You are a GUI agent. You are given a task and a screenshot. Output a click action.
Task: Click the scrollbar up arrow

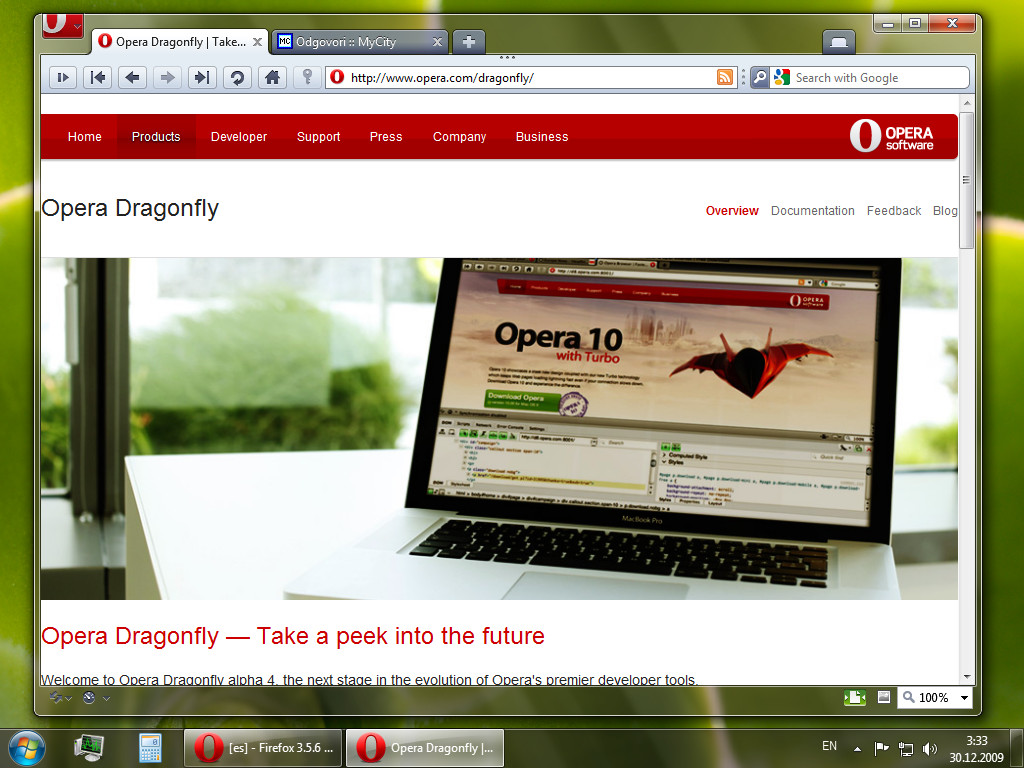(967, 103)
